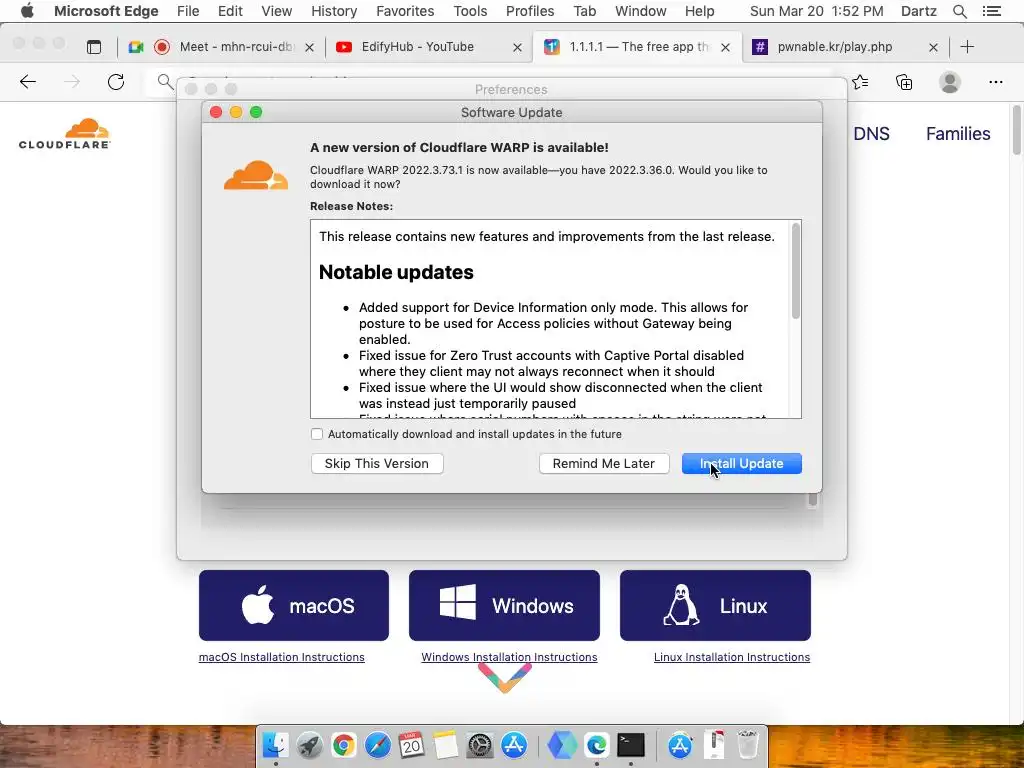Open a new tab with plus button
This screenshot has width=1024, height=768.
click(967, 46)
